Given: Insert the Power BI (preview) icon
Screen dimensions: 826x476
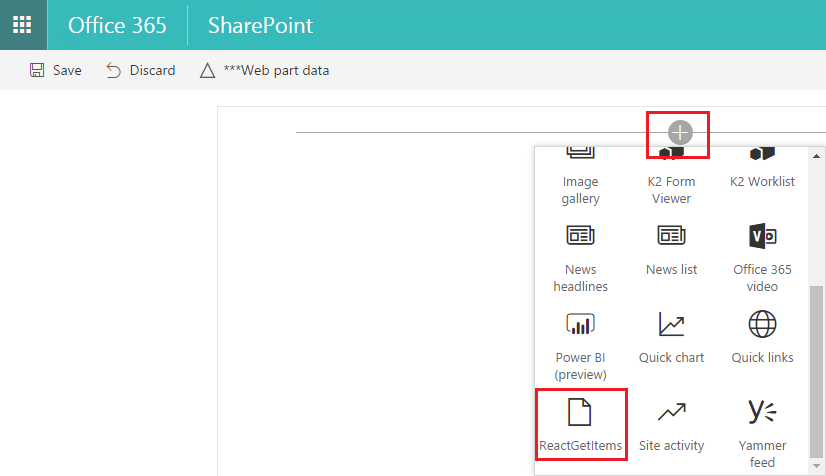Looking at the screenshot, I should [x=580, y=324].
